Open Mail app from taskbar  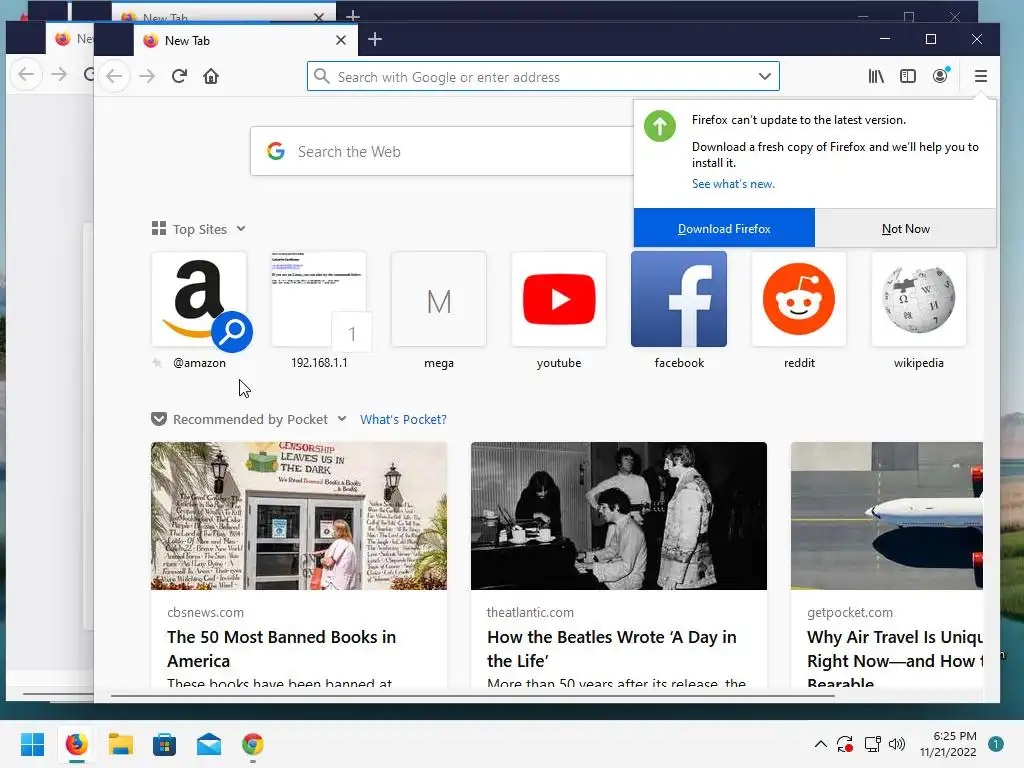coord(209,744)
